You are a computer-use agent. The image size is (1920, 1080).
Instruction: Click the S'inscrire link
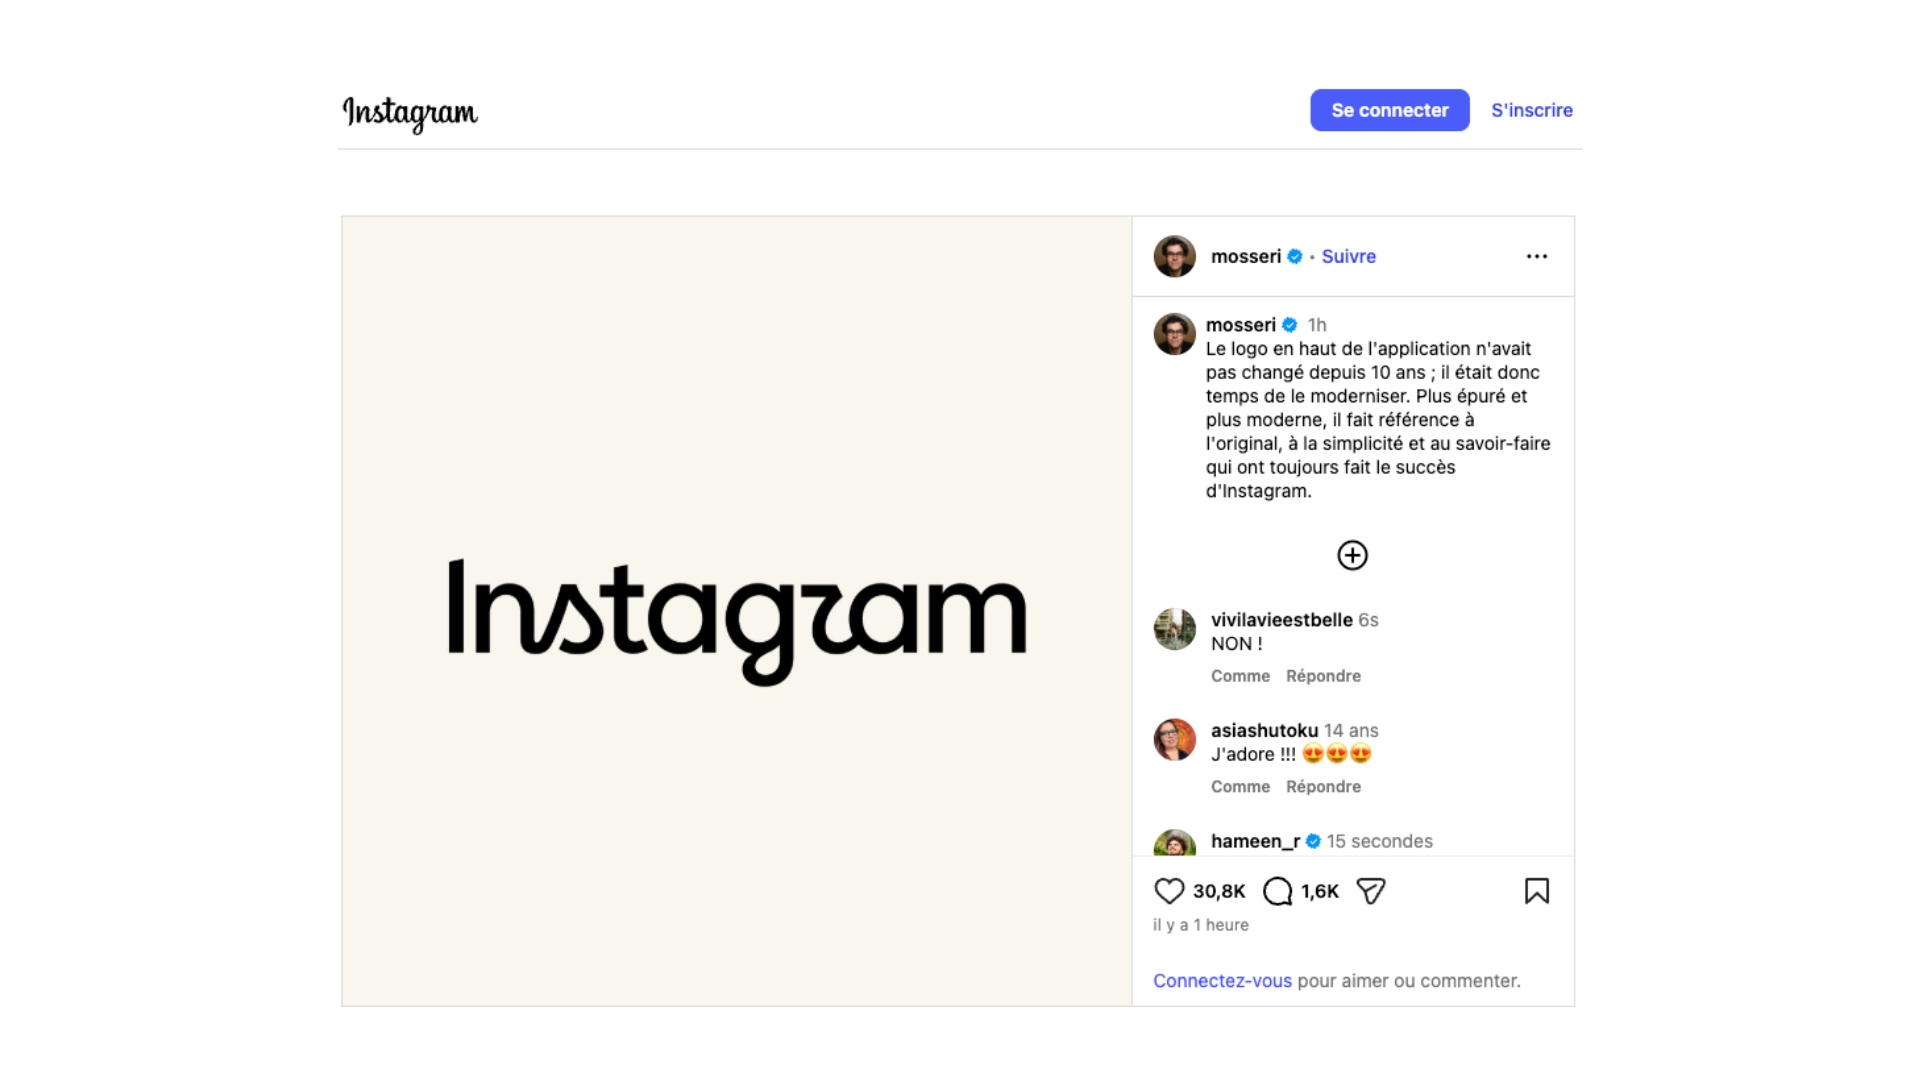(x=1532, y=110)
